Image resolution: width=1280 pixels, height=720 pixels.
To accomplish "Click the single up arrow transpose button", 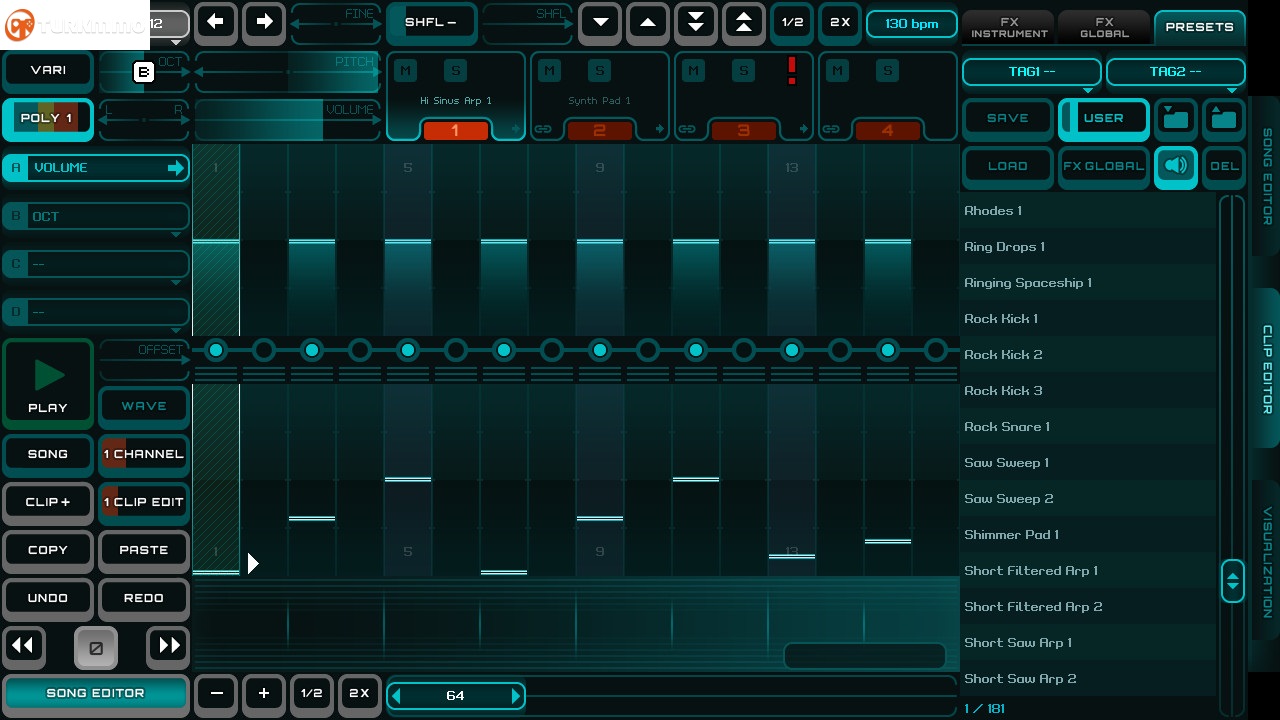I will click(648, 22).
